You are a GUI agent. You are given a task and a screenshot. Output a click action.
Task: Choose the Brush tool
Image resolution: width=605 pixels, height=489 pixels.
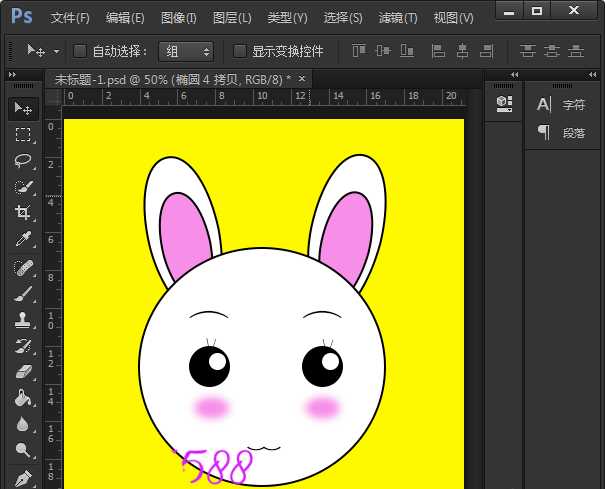pyautogui.click(x=23, y=294)
